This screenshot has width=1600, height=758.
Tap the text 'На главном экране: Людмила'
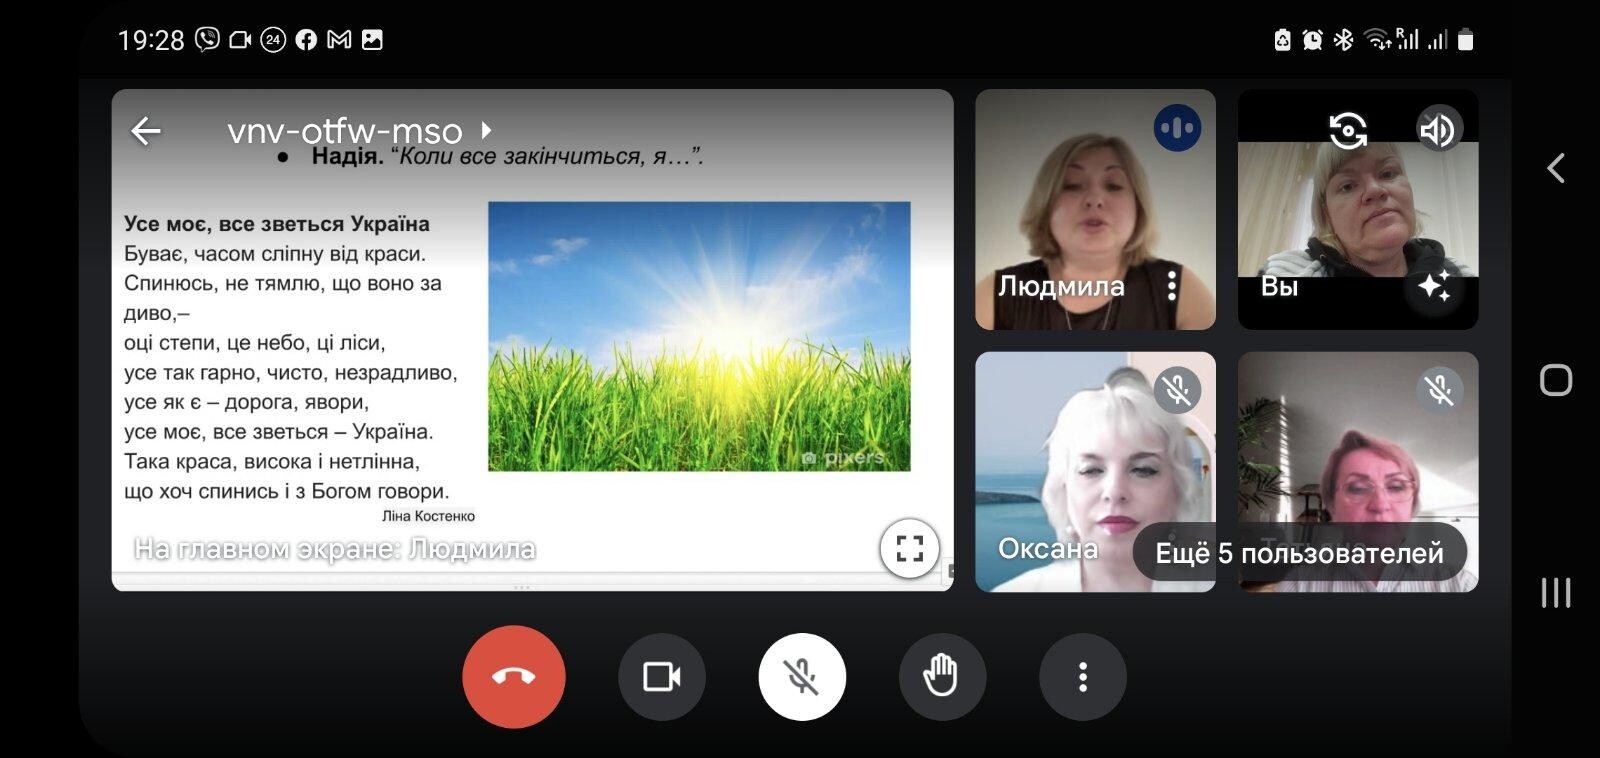click(x=335, y=549)
